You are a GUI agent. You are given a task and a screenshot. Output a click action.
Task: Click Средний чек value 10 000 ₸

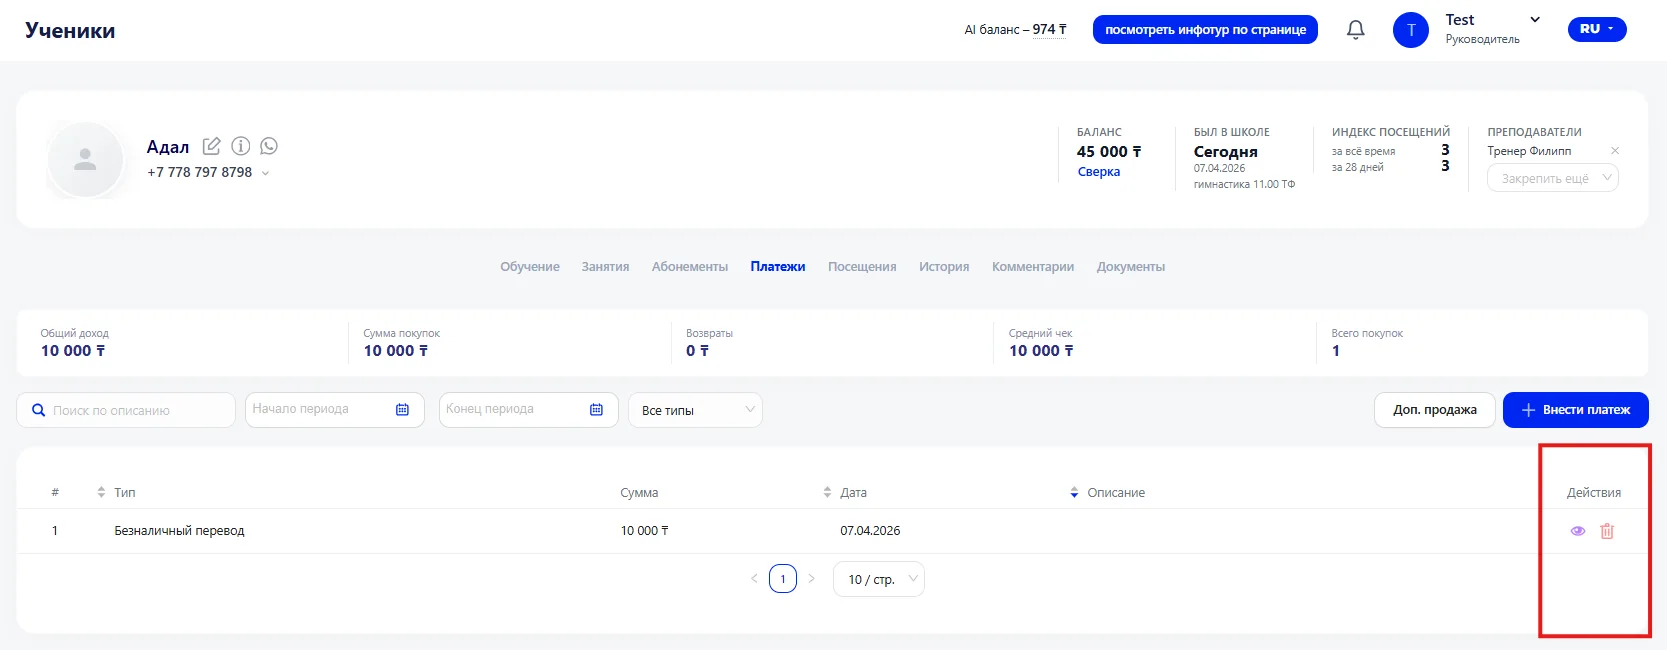tap(1041, 351)
